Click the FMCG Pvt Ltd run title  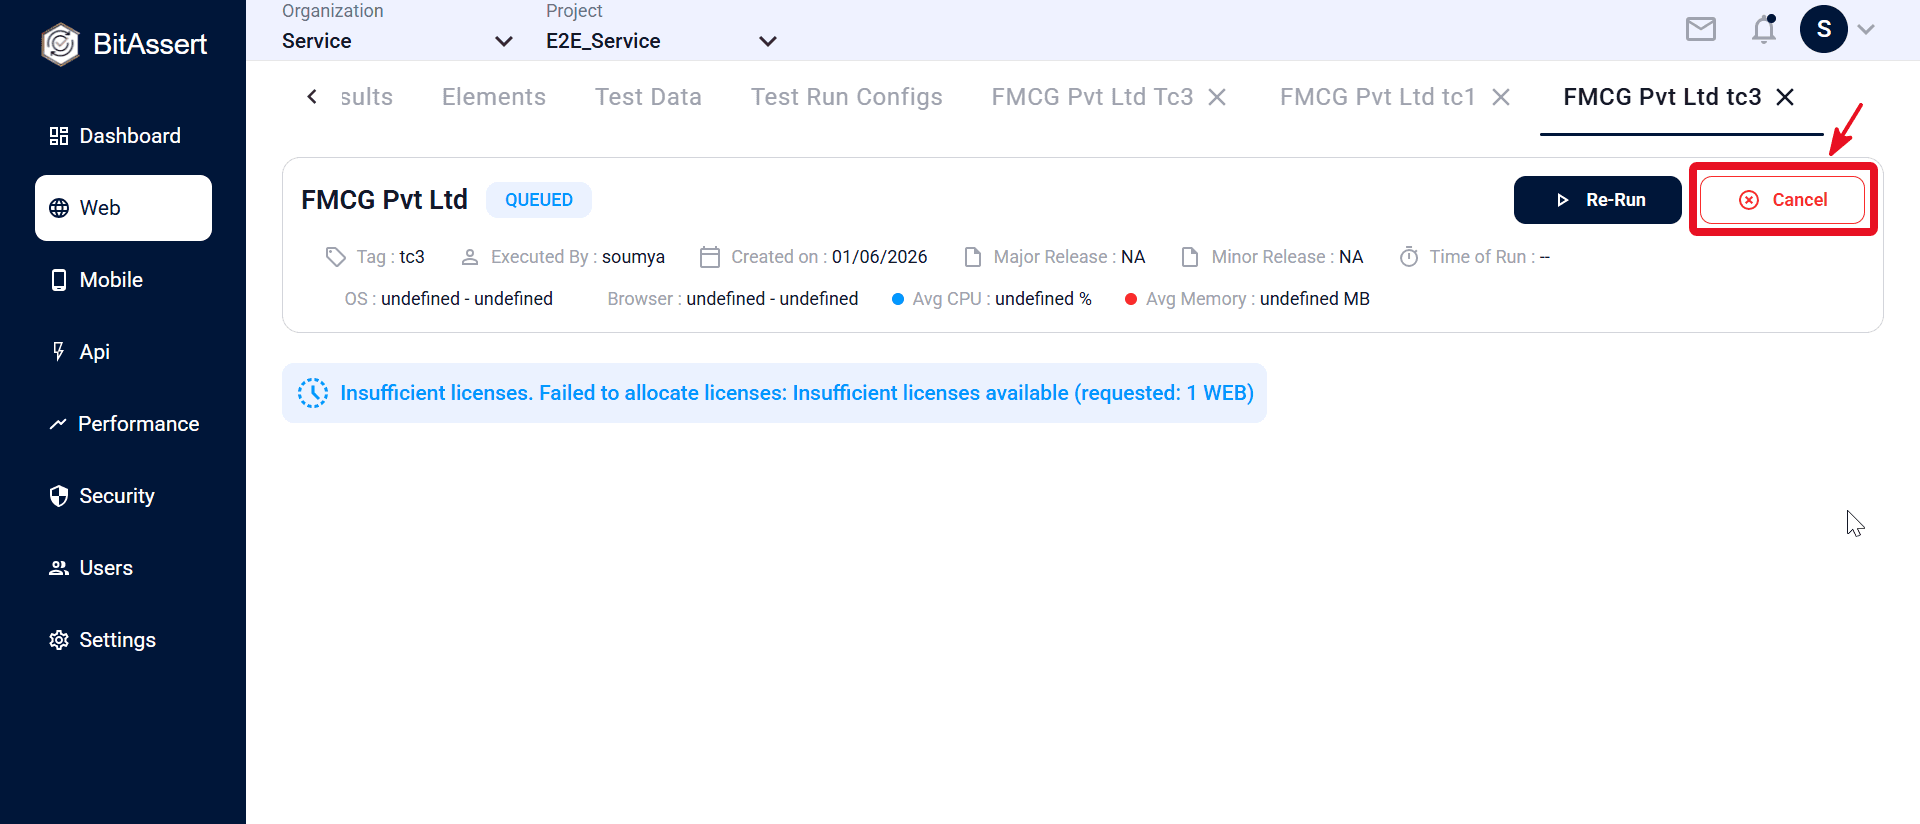[x=384, y=200]
